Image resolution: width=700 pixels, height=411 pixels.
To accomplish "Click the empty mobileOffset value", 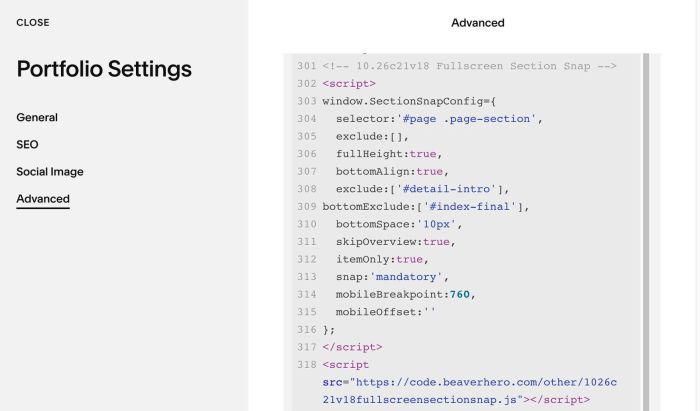I will [x=429, y=312].
